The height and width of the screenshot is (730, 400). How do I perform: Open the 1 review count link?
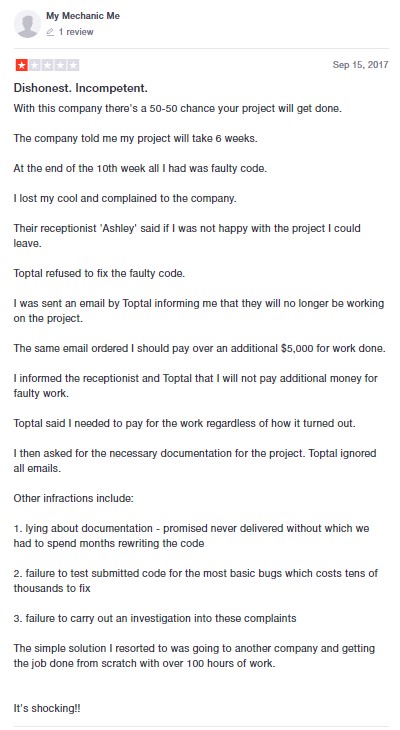[76, 32]
